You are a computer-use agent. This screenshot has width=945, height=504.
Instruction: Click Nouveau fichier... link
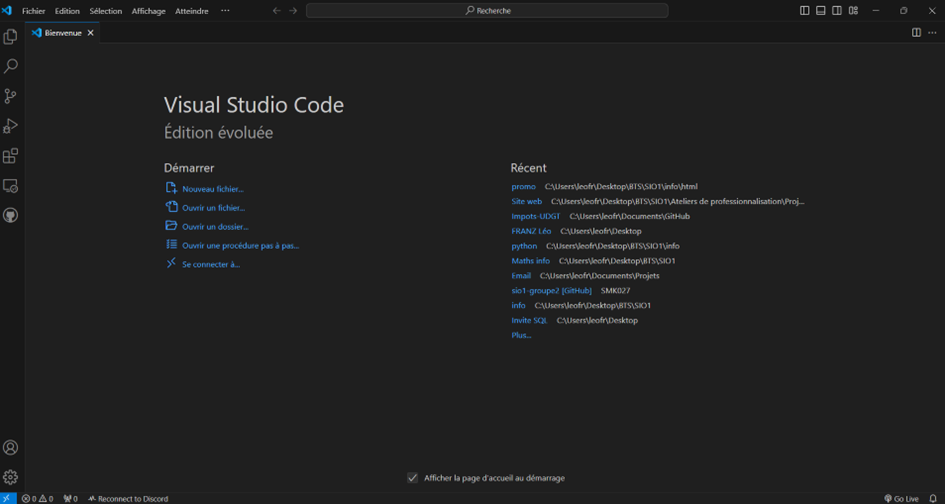pos(213,189)
